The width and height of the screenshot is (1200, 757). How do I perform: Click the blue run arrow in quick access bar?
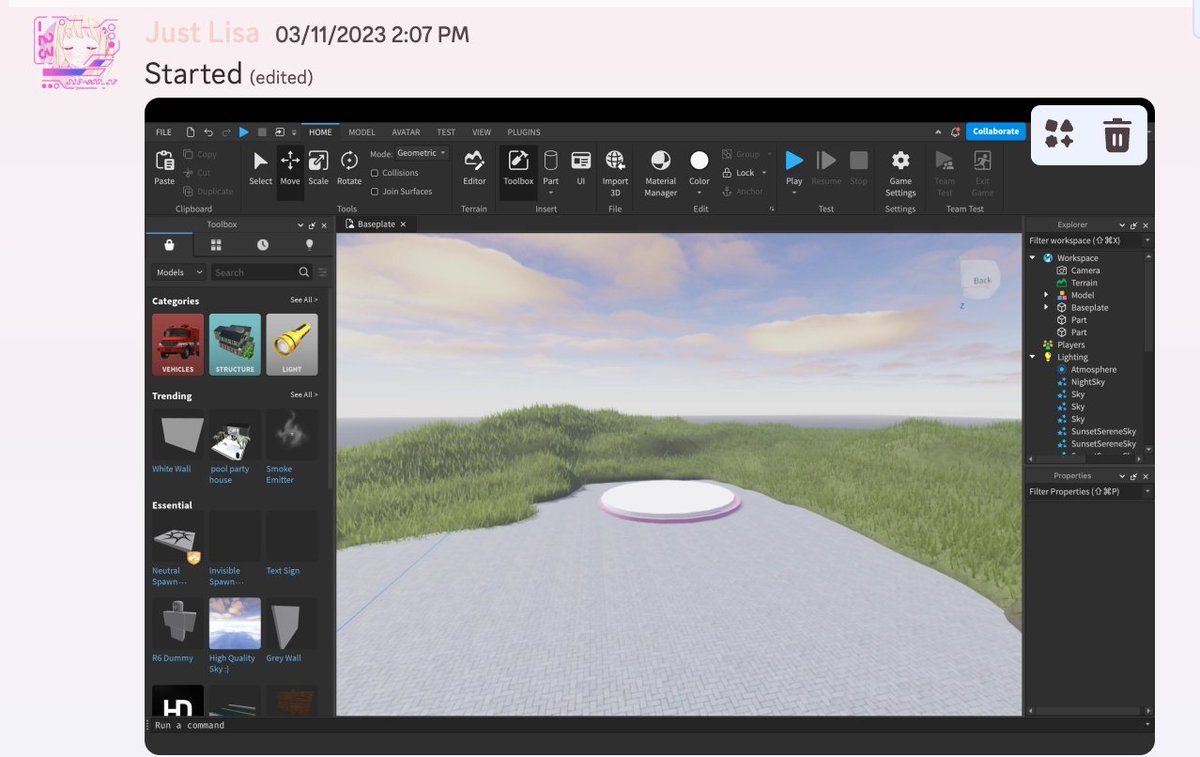(245, 132)
